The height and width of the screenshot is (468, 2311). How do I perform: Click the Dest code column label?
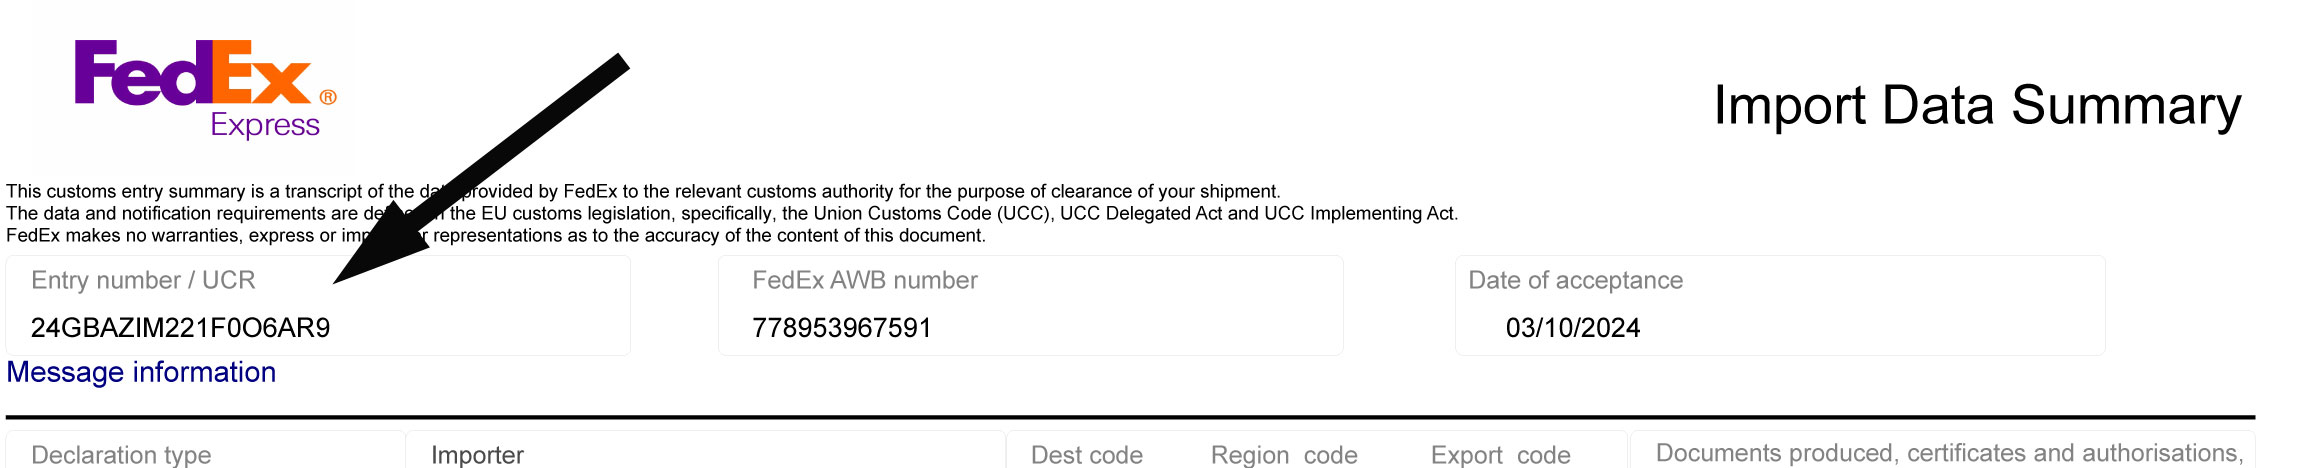tap(1086, 455)
